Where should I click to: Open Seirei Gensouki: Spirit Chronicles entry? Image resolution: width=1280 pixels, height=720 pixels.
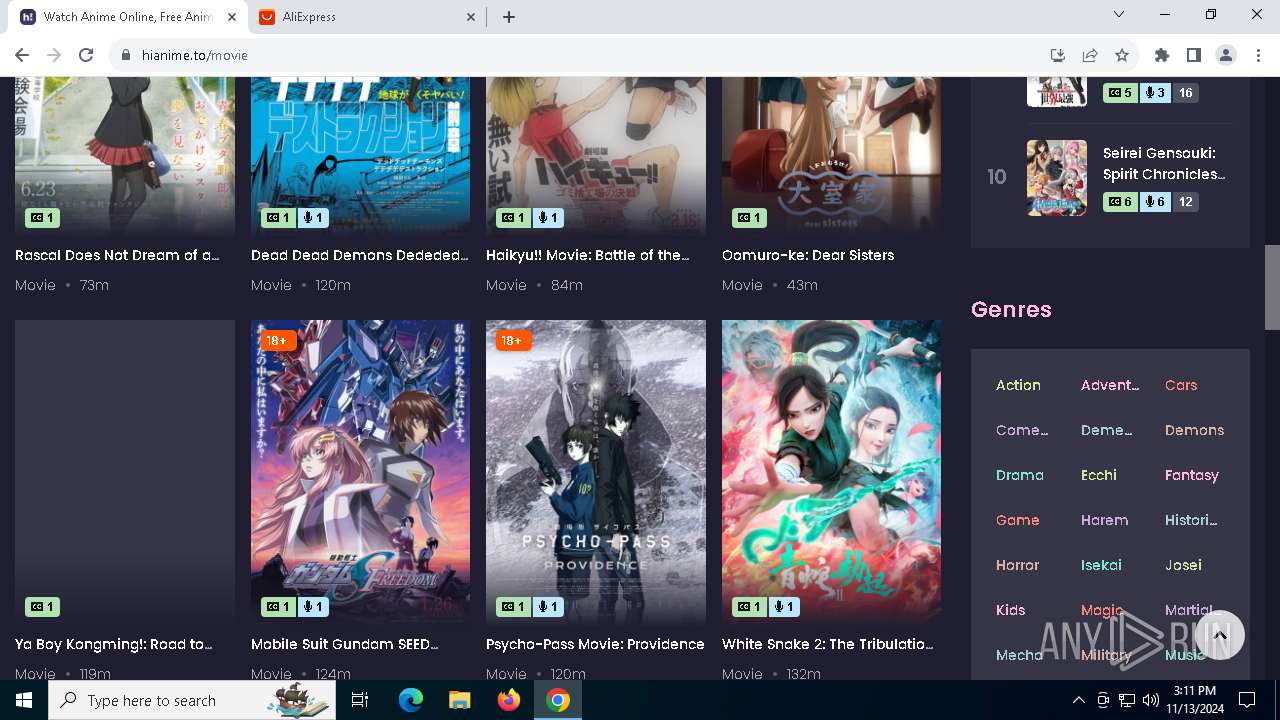(x=1164, y=163)
